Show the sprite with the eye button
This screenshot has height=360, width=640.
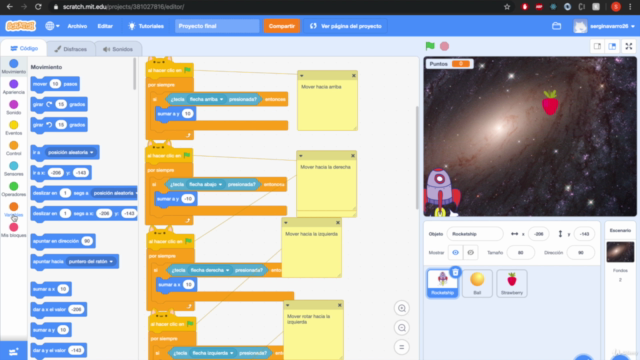point(456,253)
